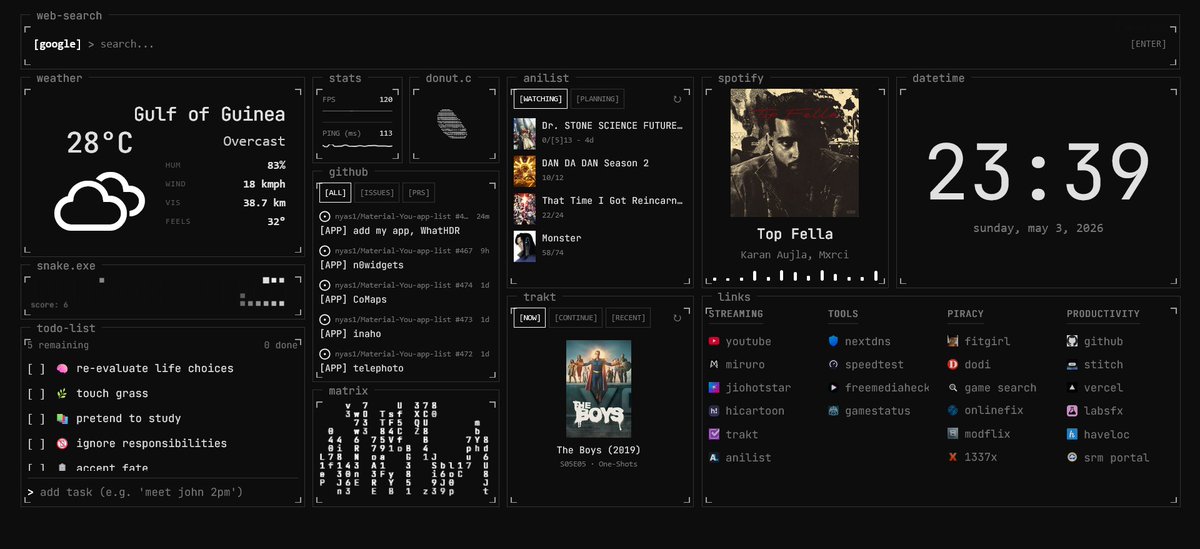Focus the add task input field
This screenshot has width=1200, height=549.
[x=168, y=492]
